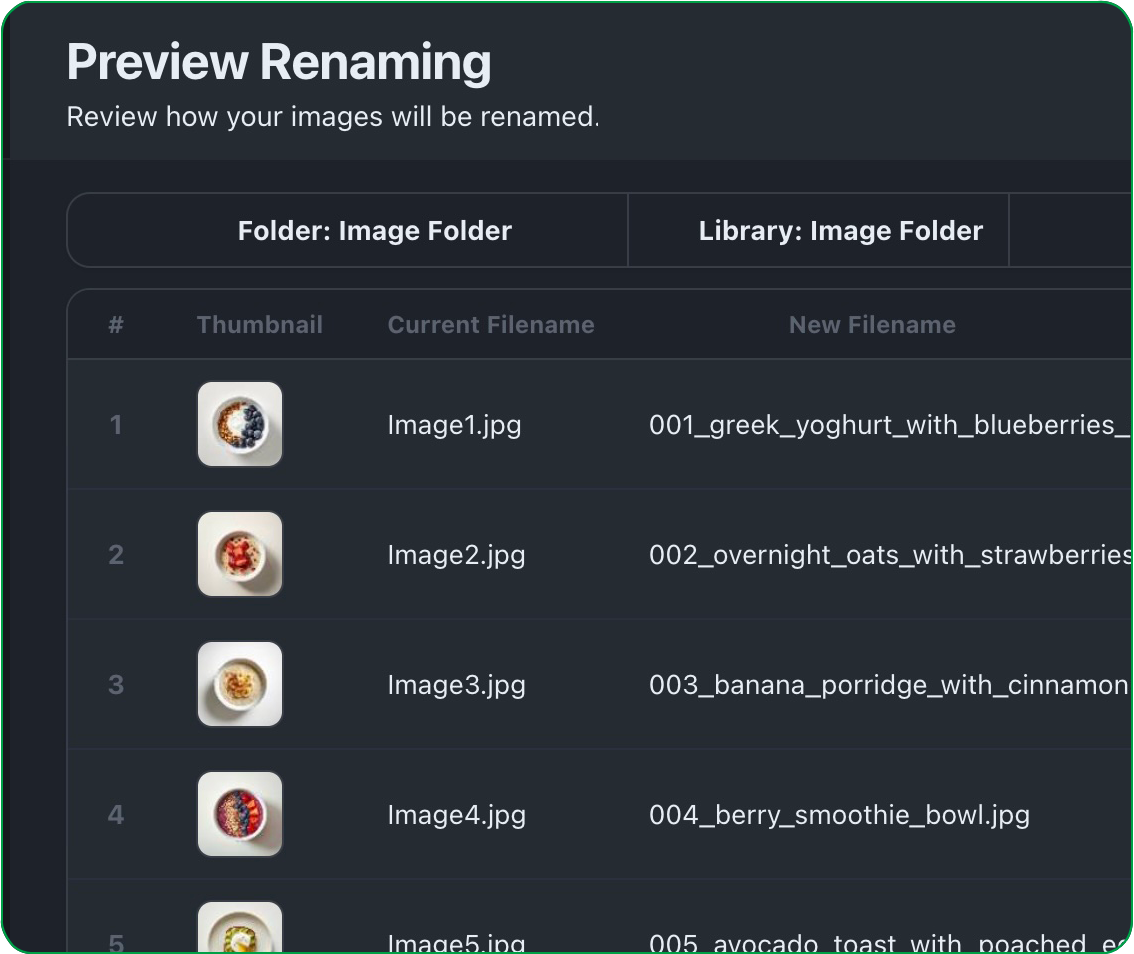Click row number 1
Screen dimensions: 1134x954
point(116,425)
